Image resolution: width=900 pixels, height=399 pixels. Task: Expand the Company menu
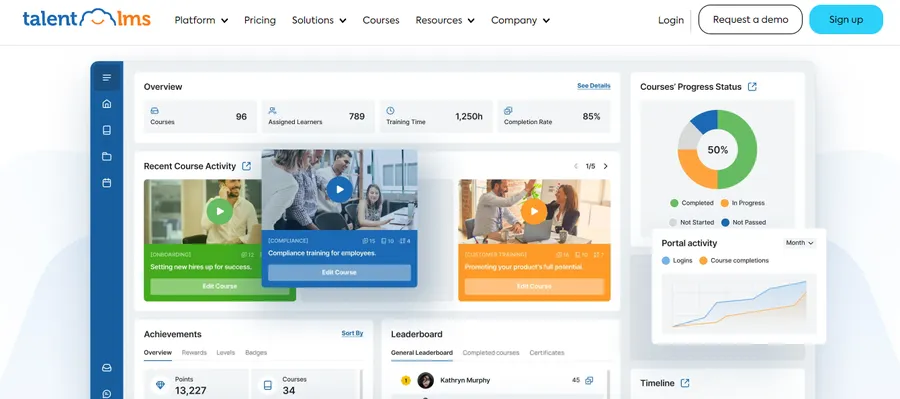click(521, 20)
